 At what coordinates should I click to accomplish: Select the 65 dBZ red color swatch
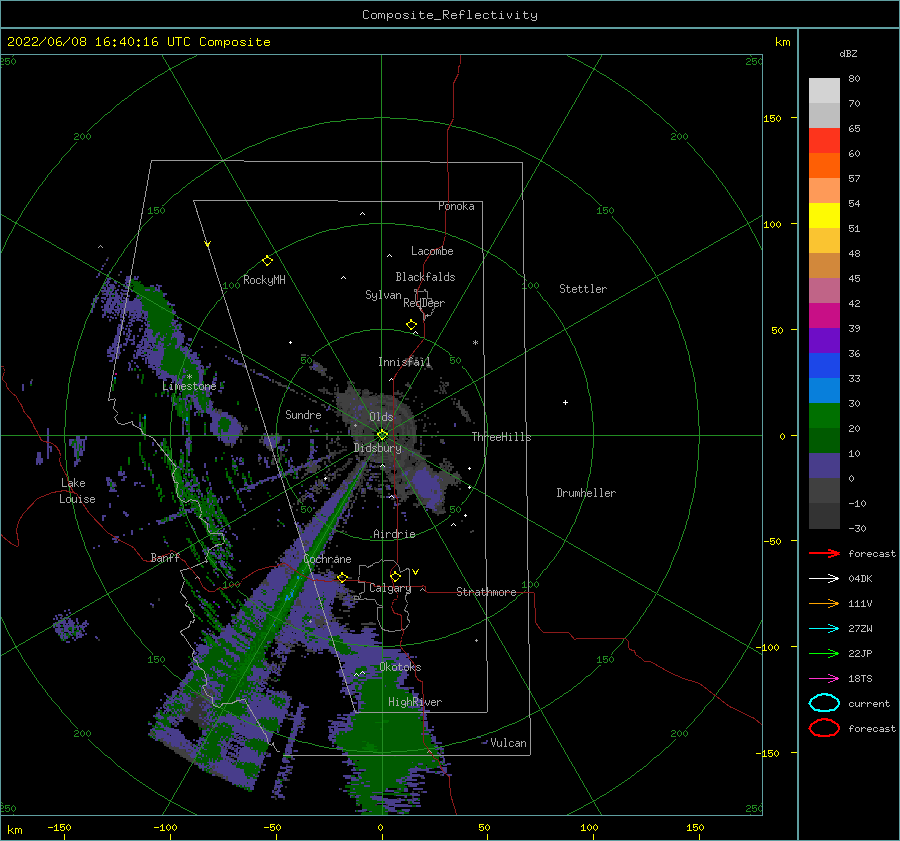tap(824, 140)
